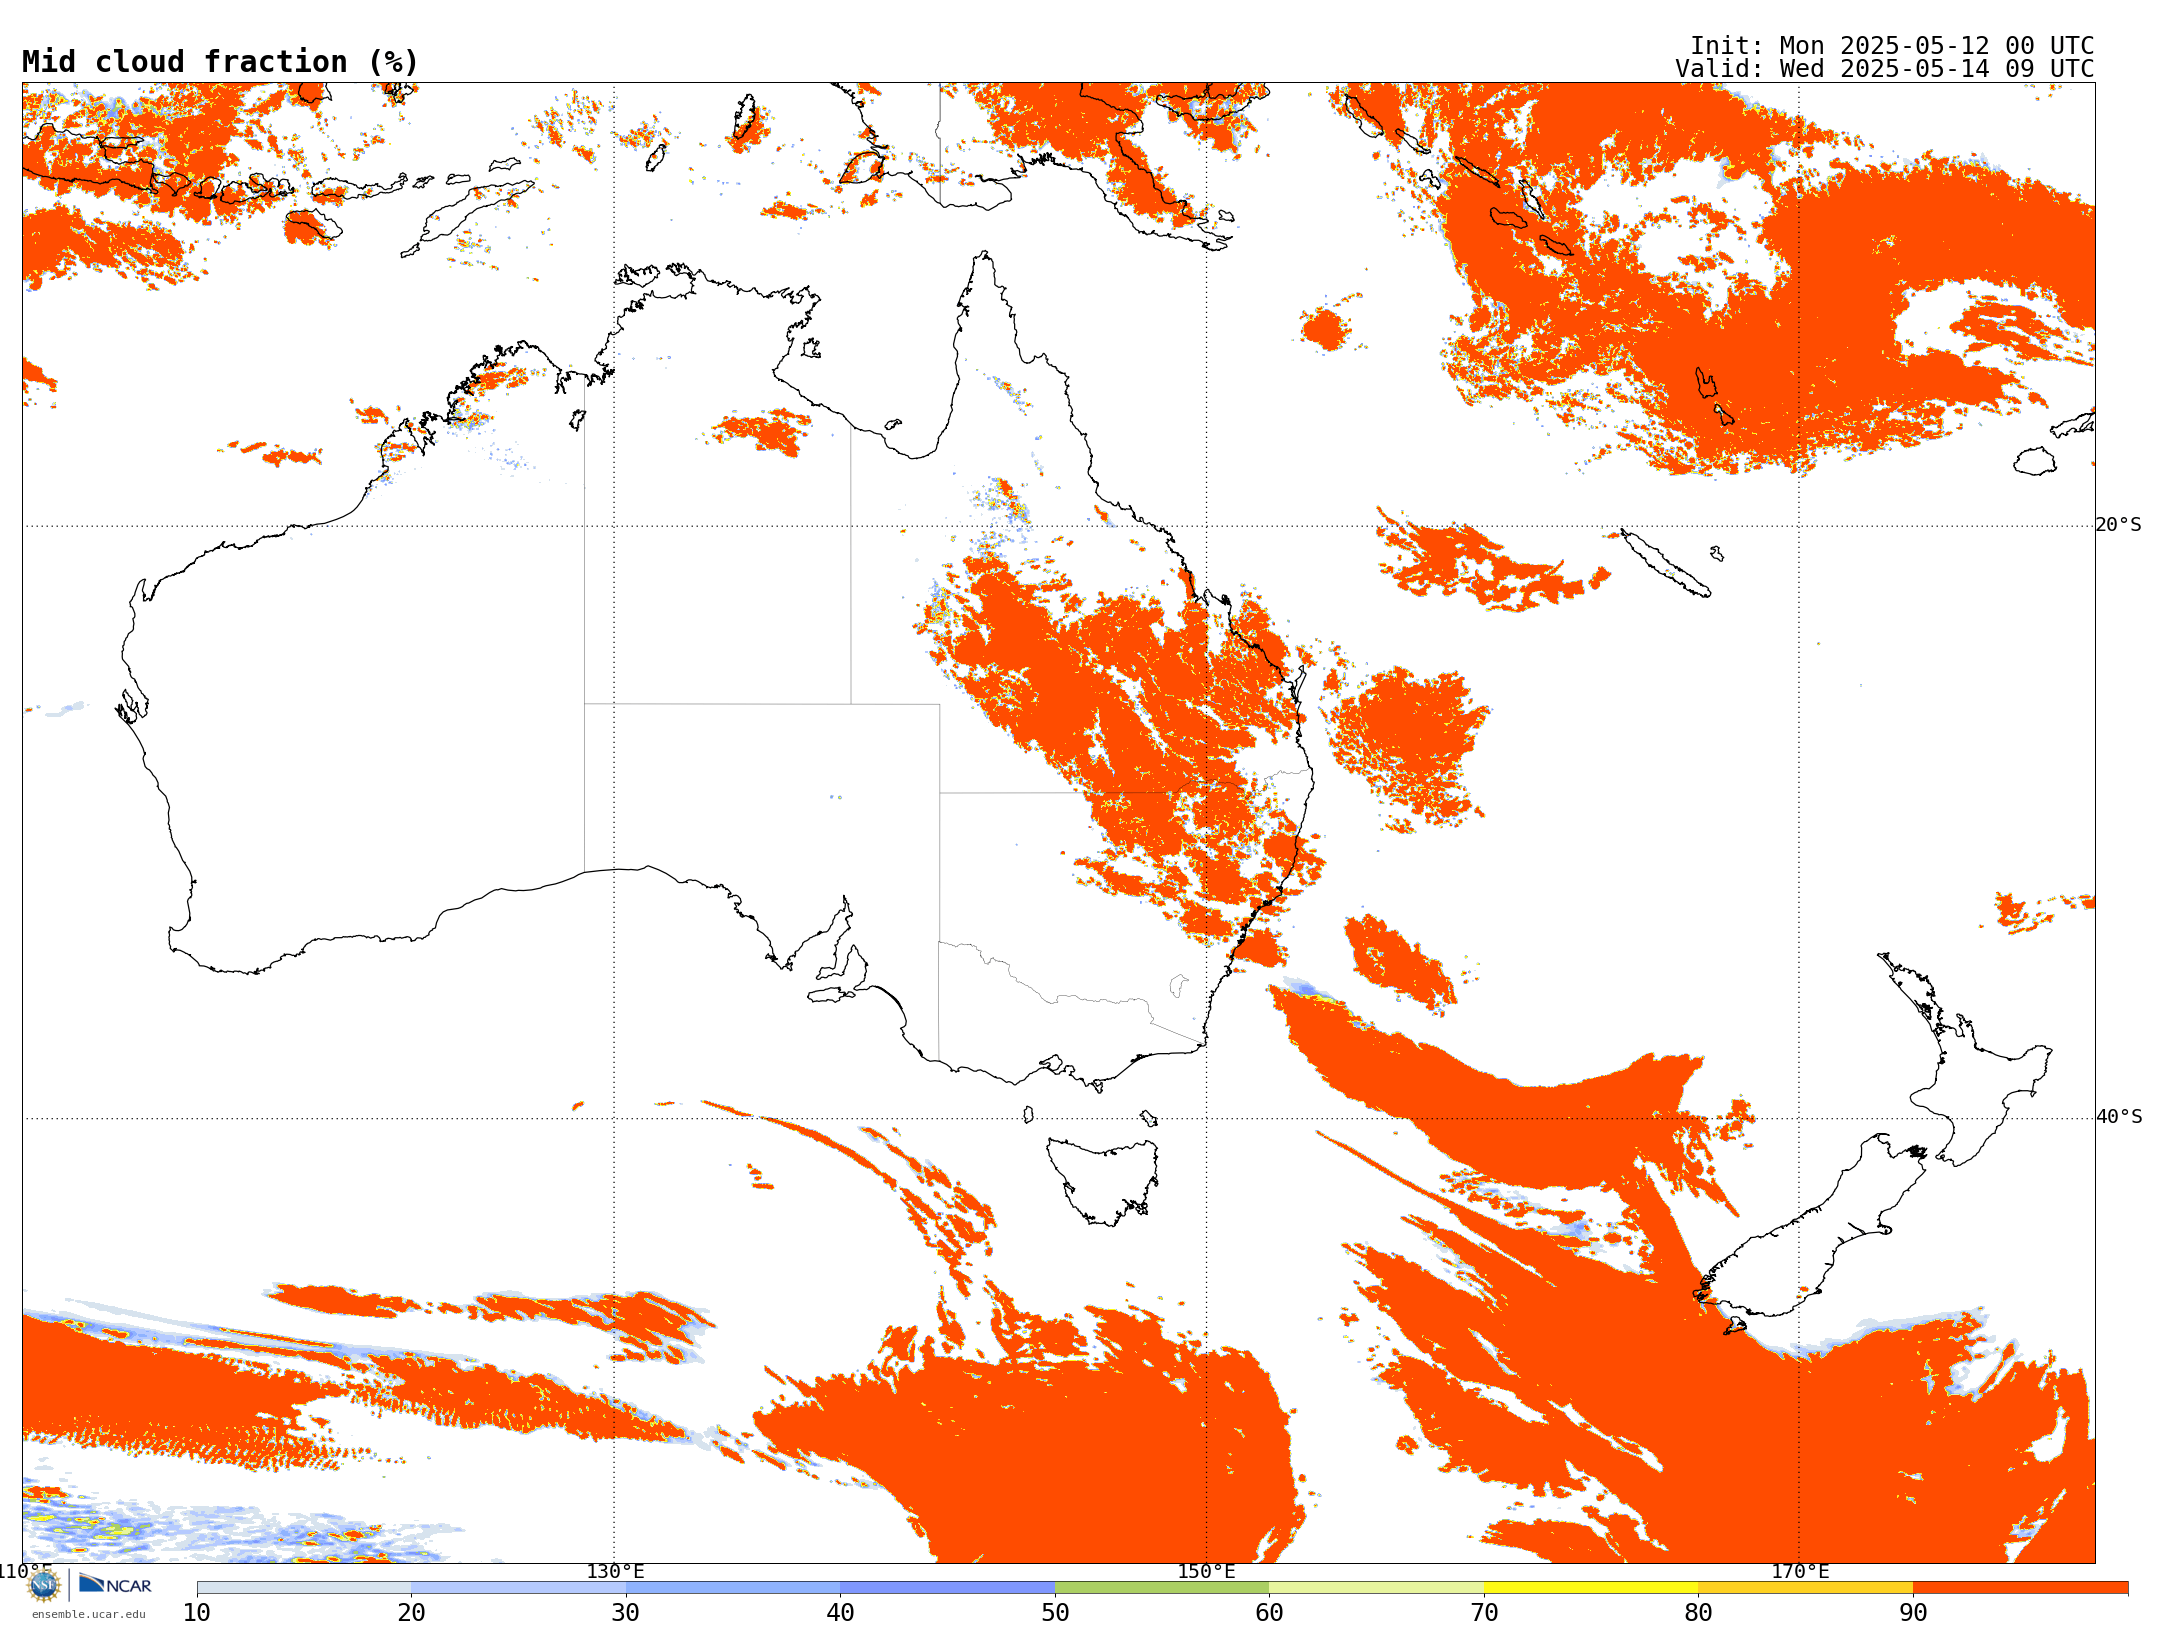Click the 150°E longitude label
Screen dimensions: 2160x1626
point(1206,1572)
